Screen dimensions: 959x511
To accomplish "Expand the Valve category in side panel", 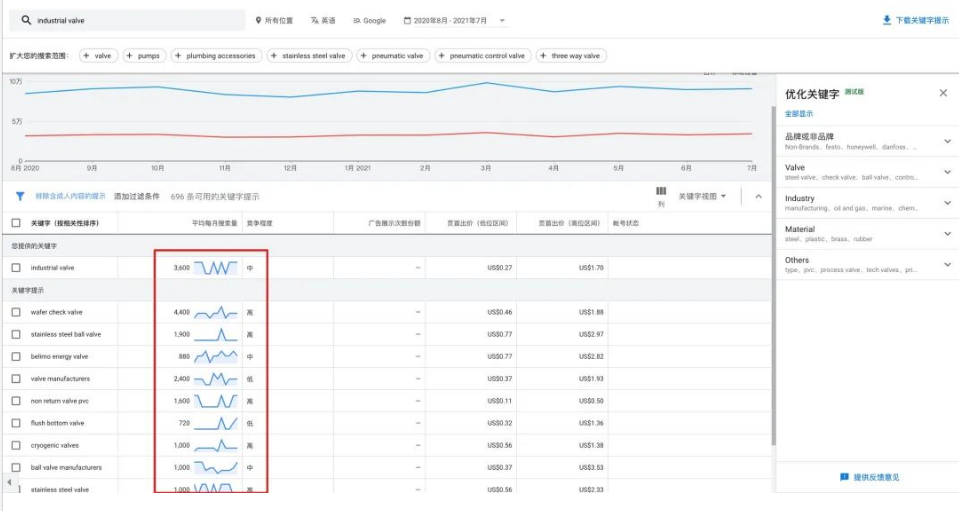I will point(947,172).
